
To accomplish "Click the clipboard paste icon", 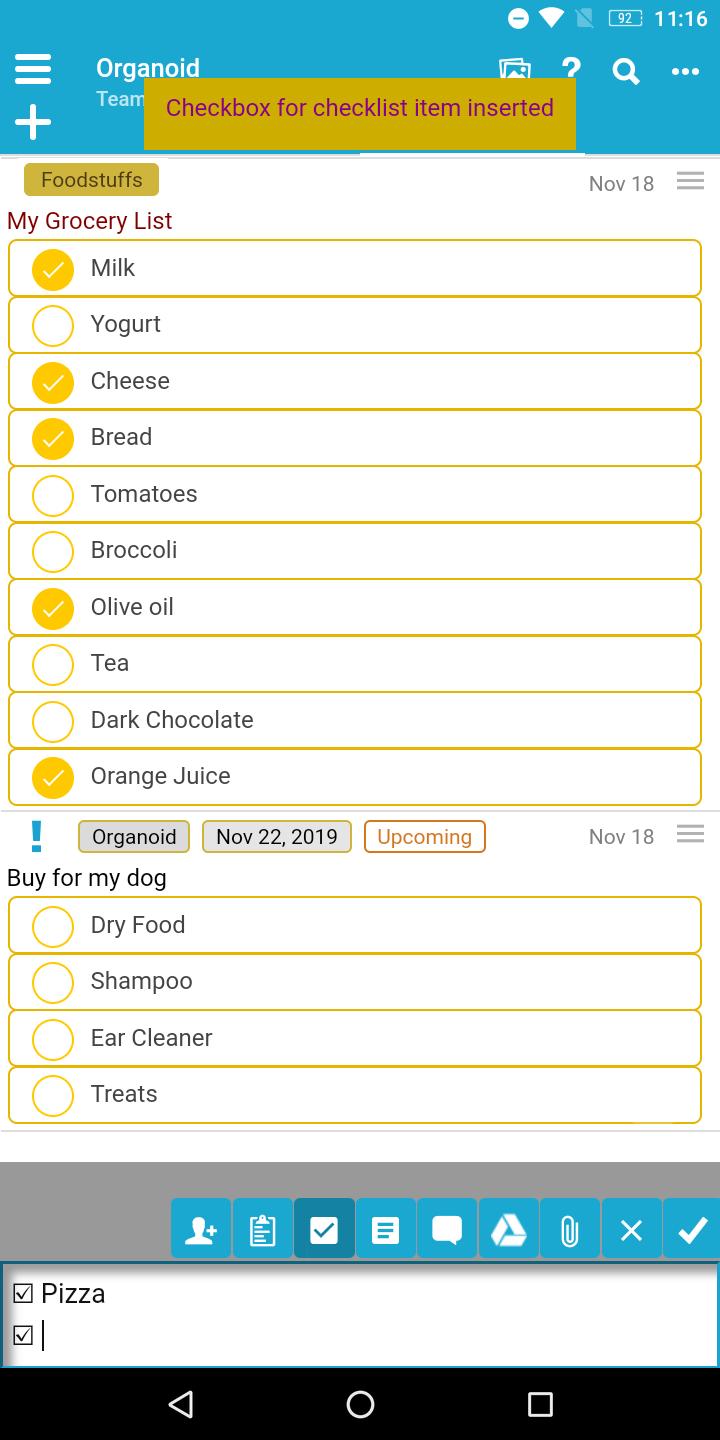I will (262, 1228).
